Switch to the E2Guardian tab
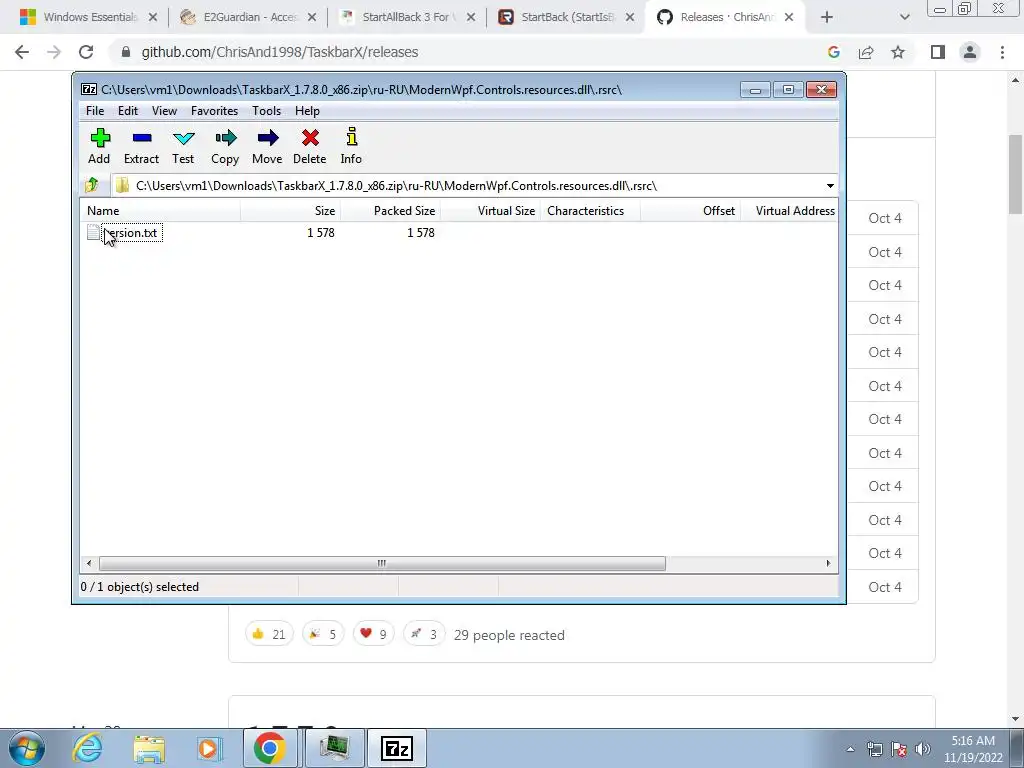This screenshot has width=1024, height=768. pos(249,17)
